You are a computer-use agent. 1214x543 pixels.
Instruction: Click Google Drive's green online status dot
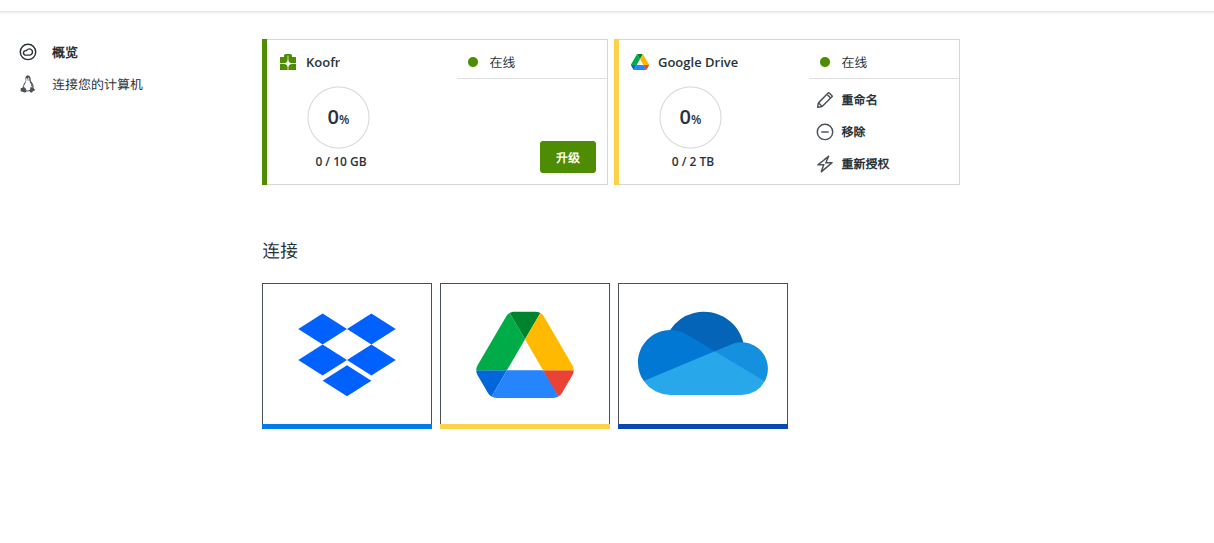click(825, 62)
